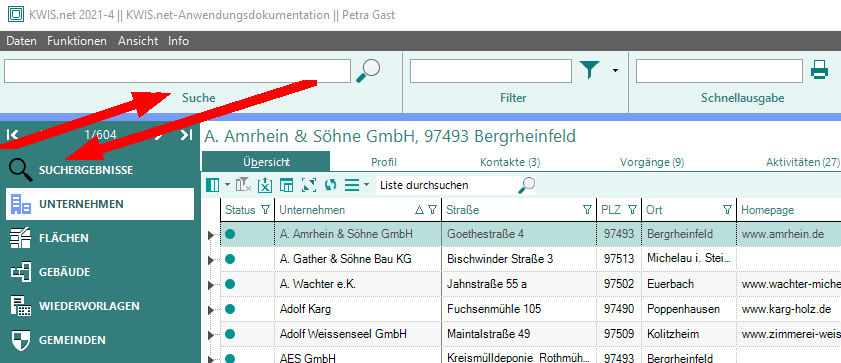Open the Funktionen menu
The image size is (841, 363).
(x=77, y=41)
